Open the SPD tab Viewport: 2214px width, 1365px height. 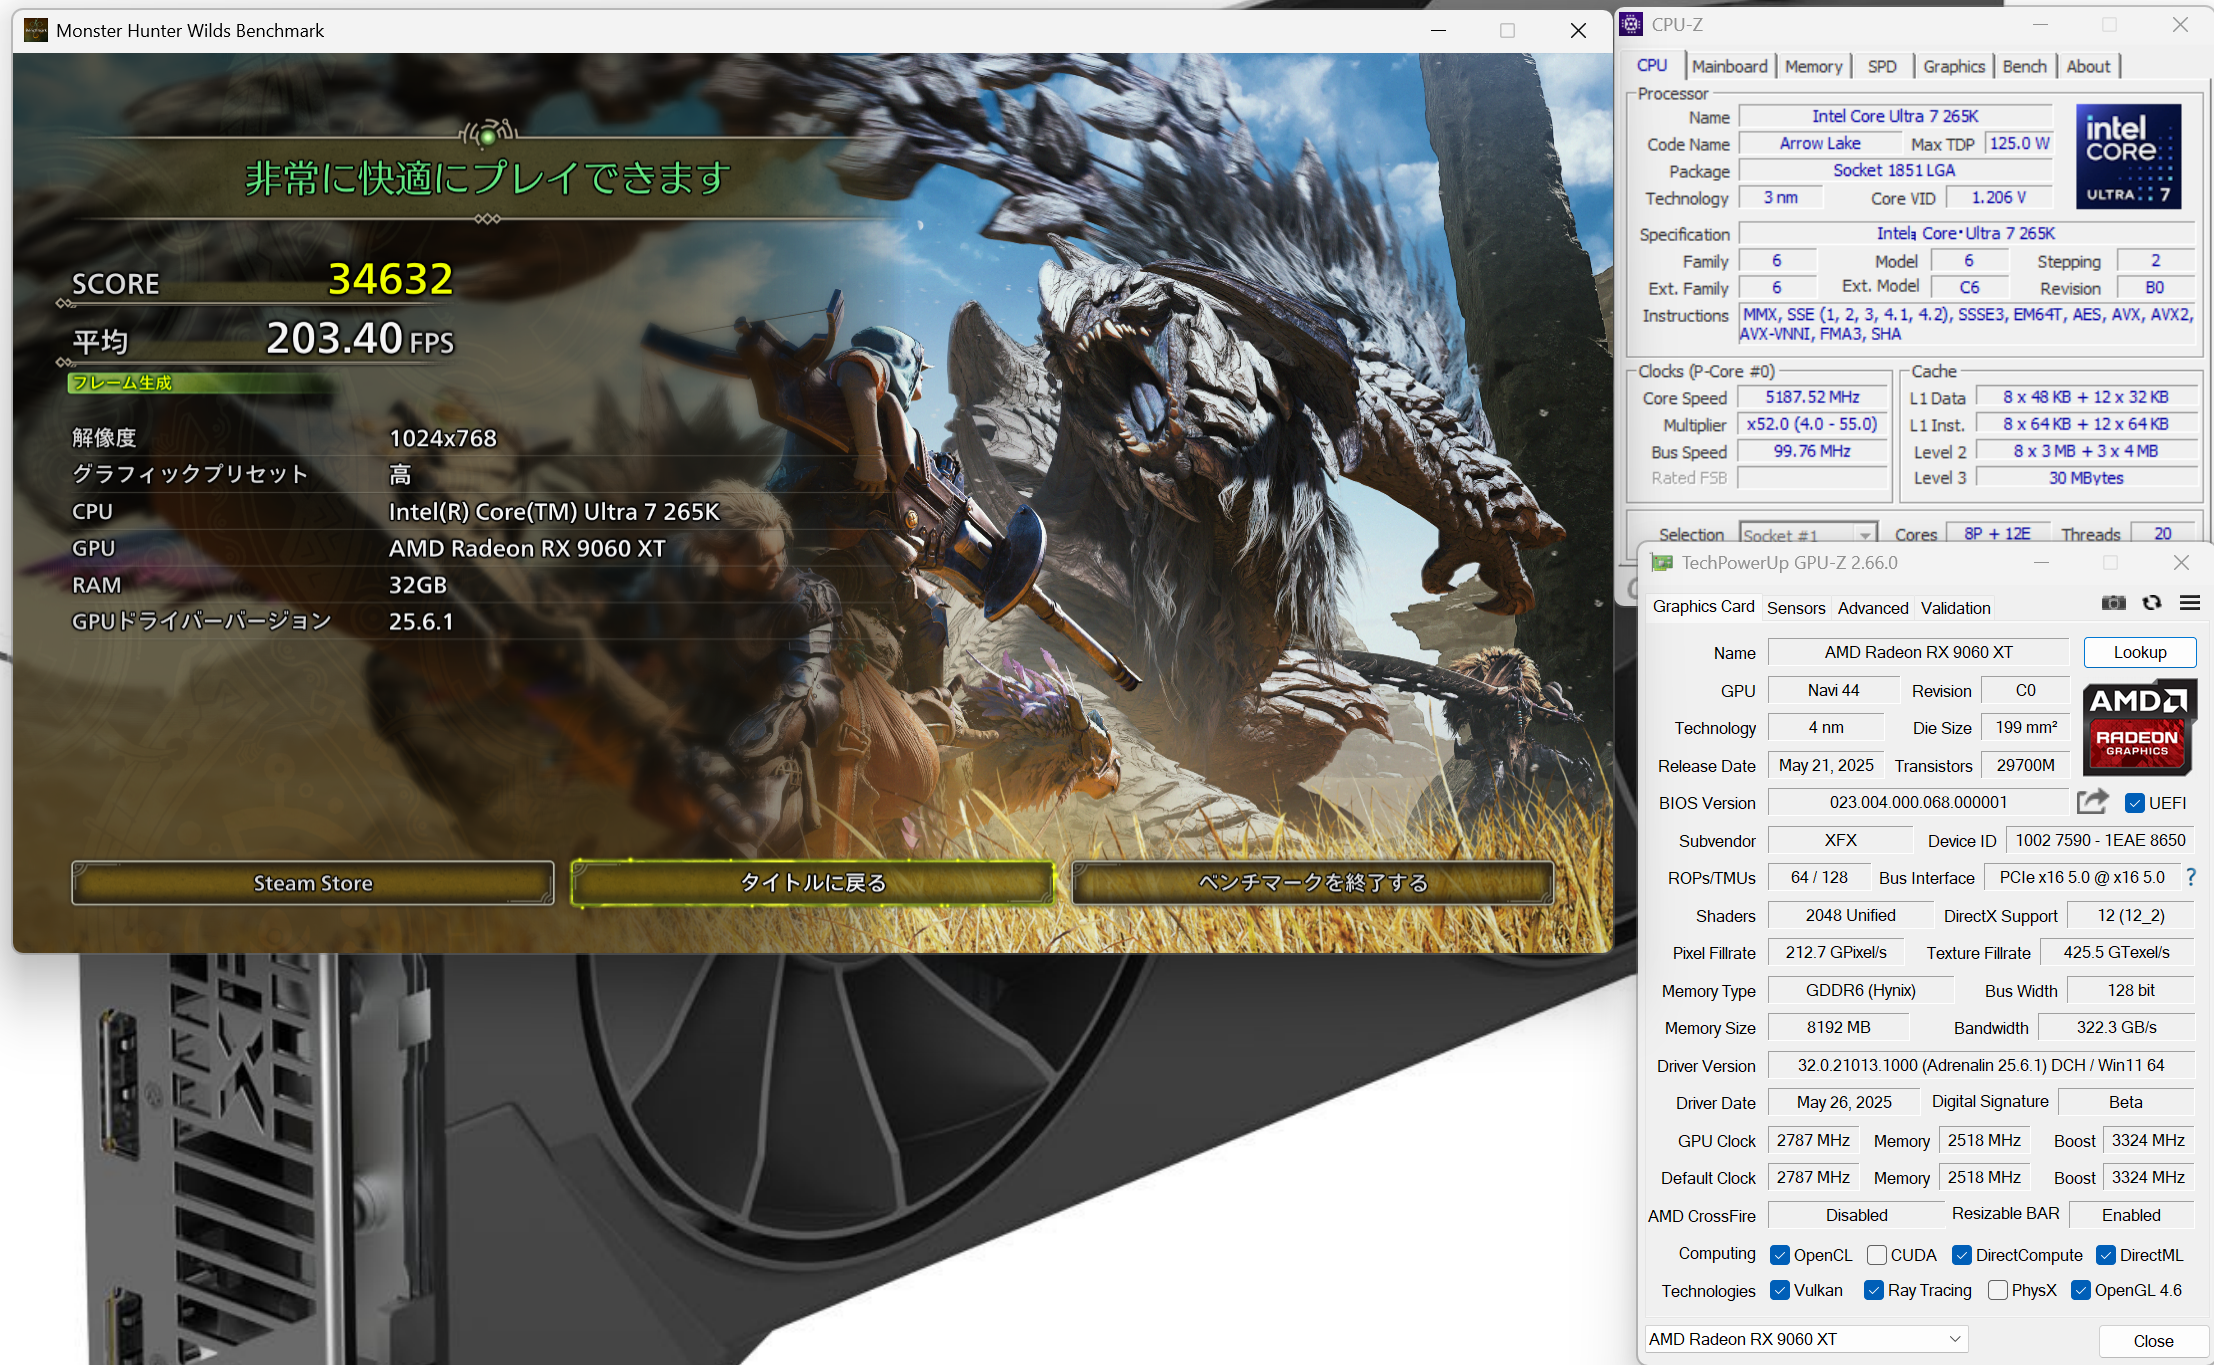coord(1882,66)
